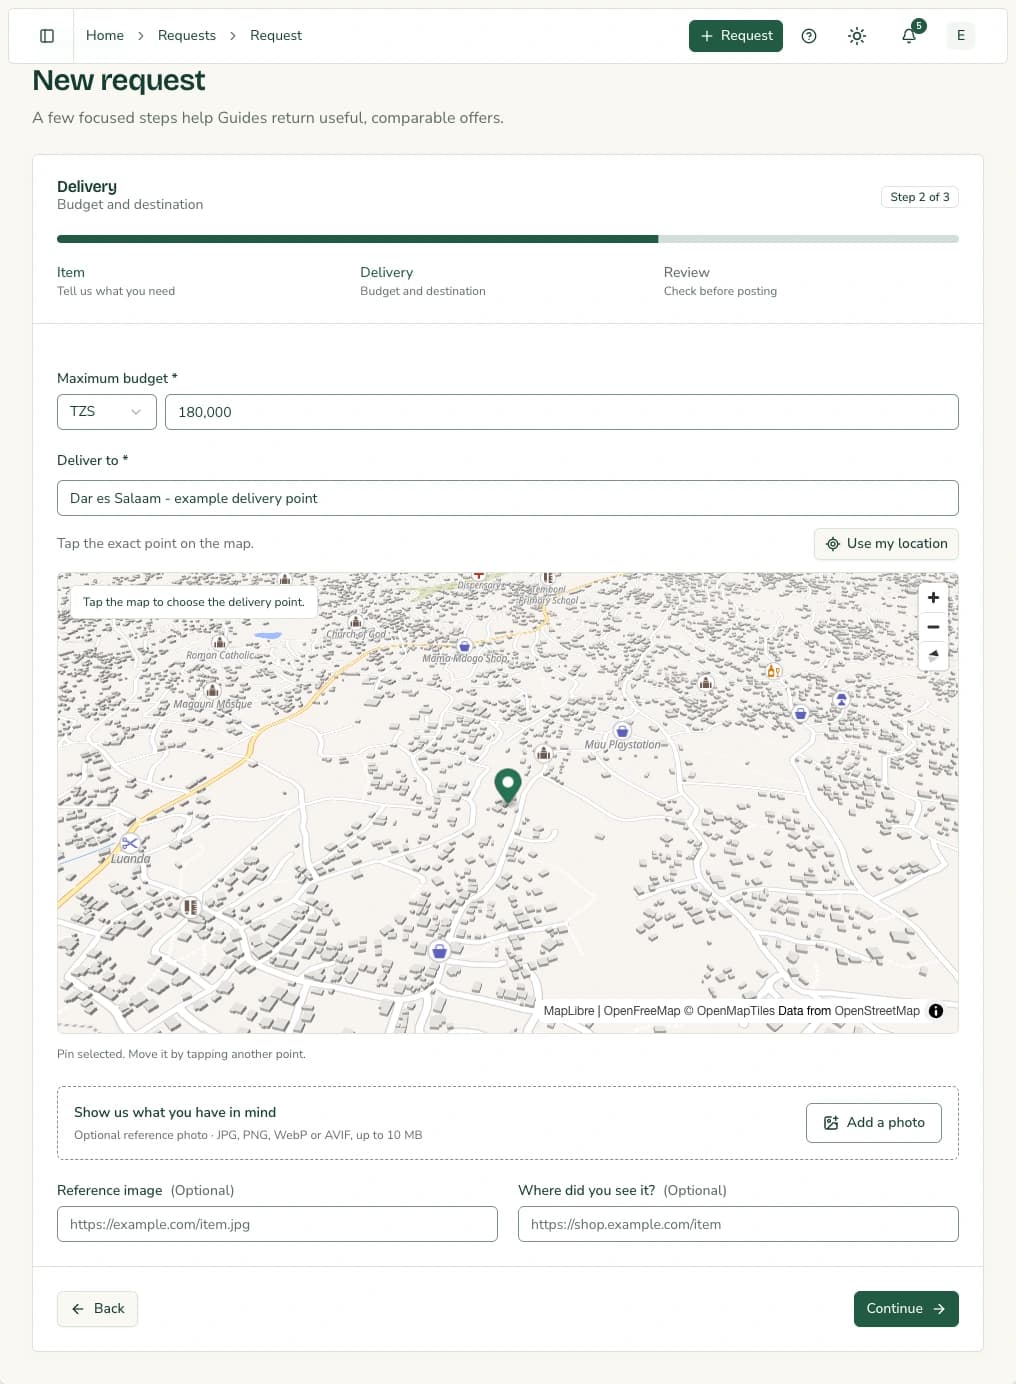Viewport: 1016px width, 1384px height.
Task: Open the Review step
Action: pos(720,281)
